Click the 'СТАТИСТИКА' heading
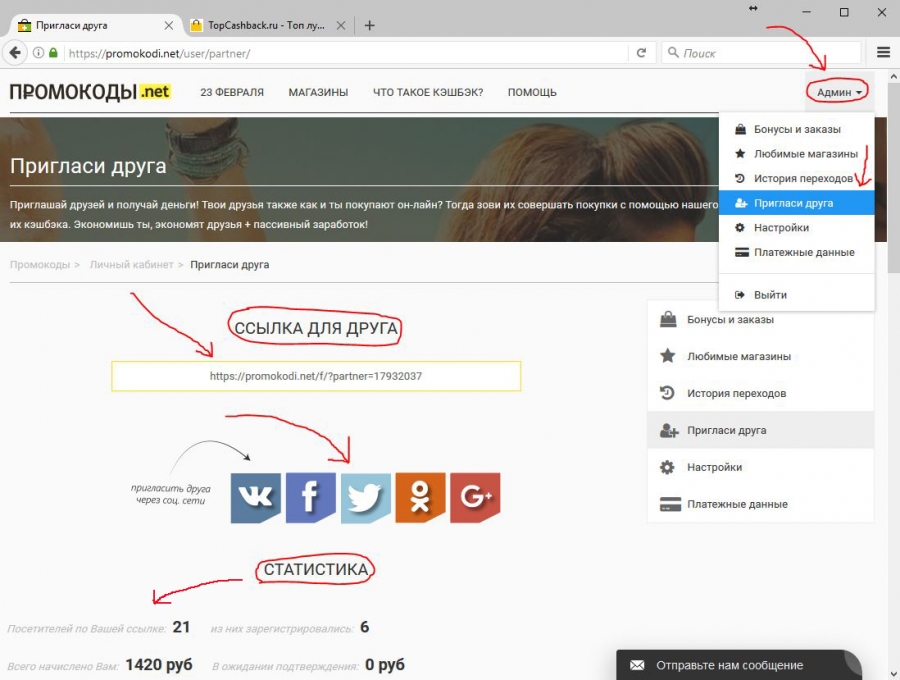Viewport: 900px width, 680px height. click(x=316, y=569)
